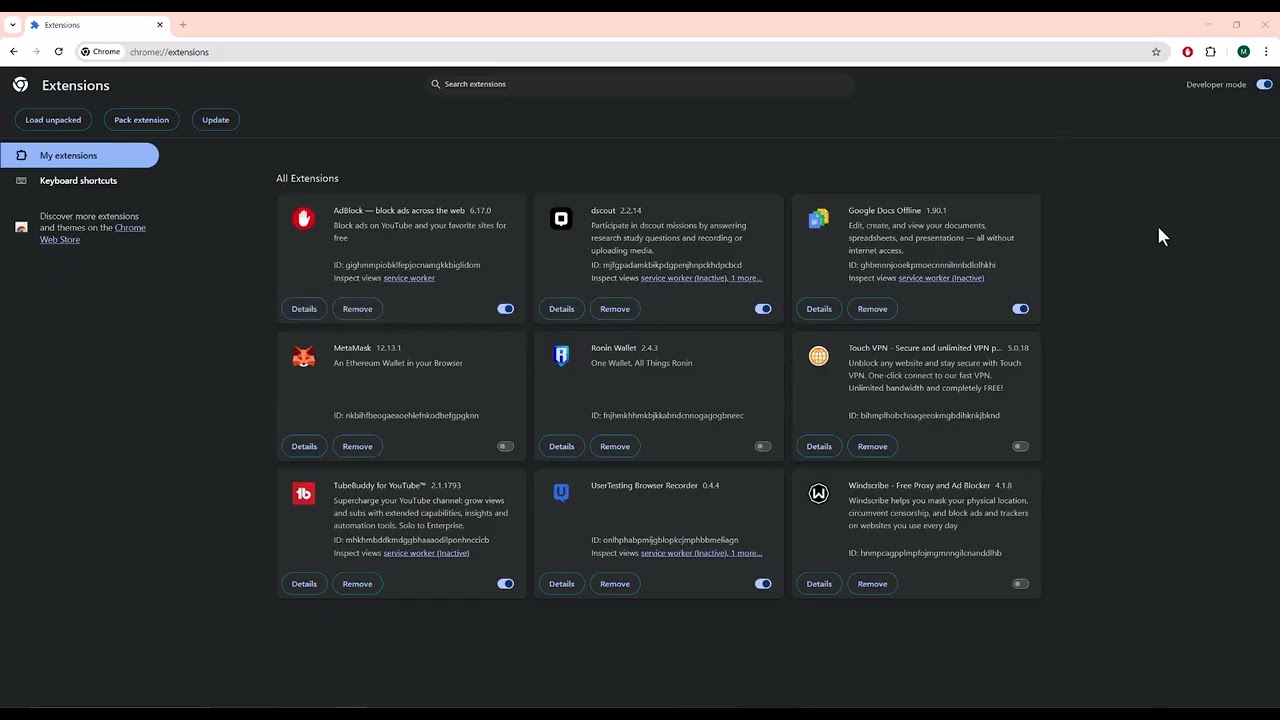Click the TubeBuddy extension icon
The image size is (1280, 720).
(304, 494)
